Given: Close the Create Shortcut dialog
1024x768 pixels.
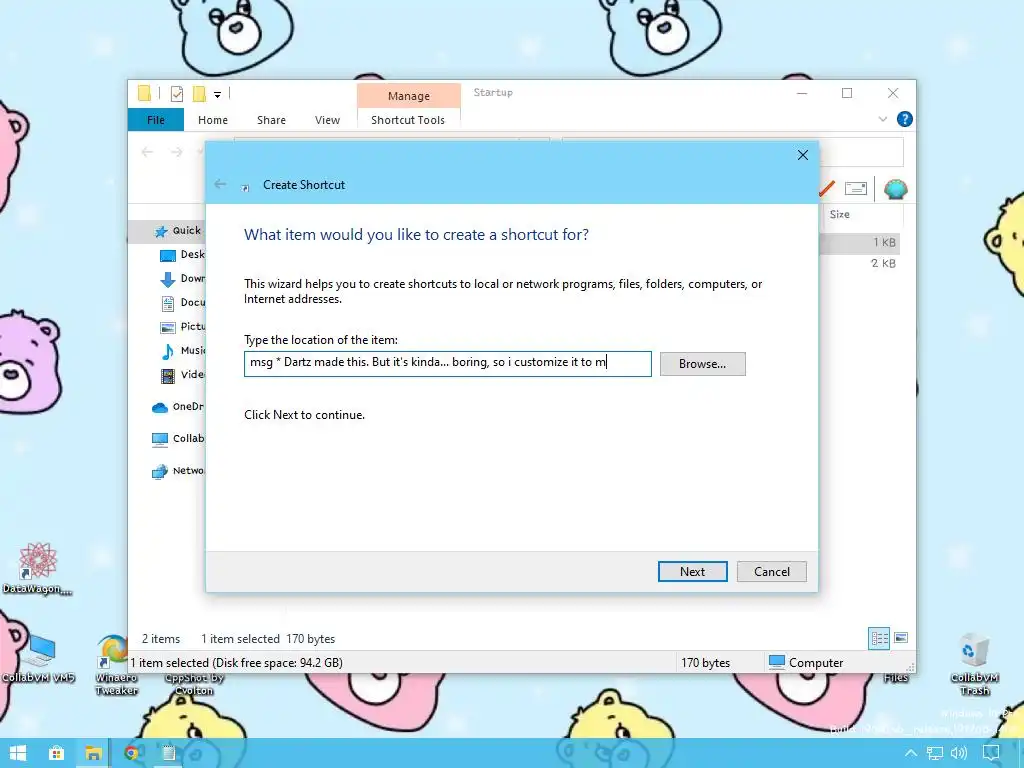Looking at the screenshot, I should click(x=803, y=155).
